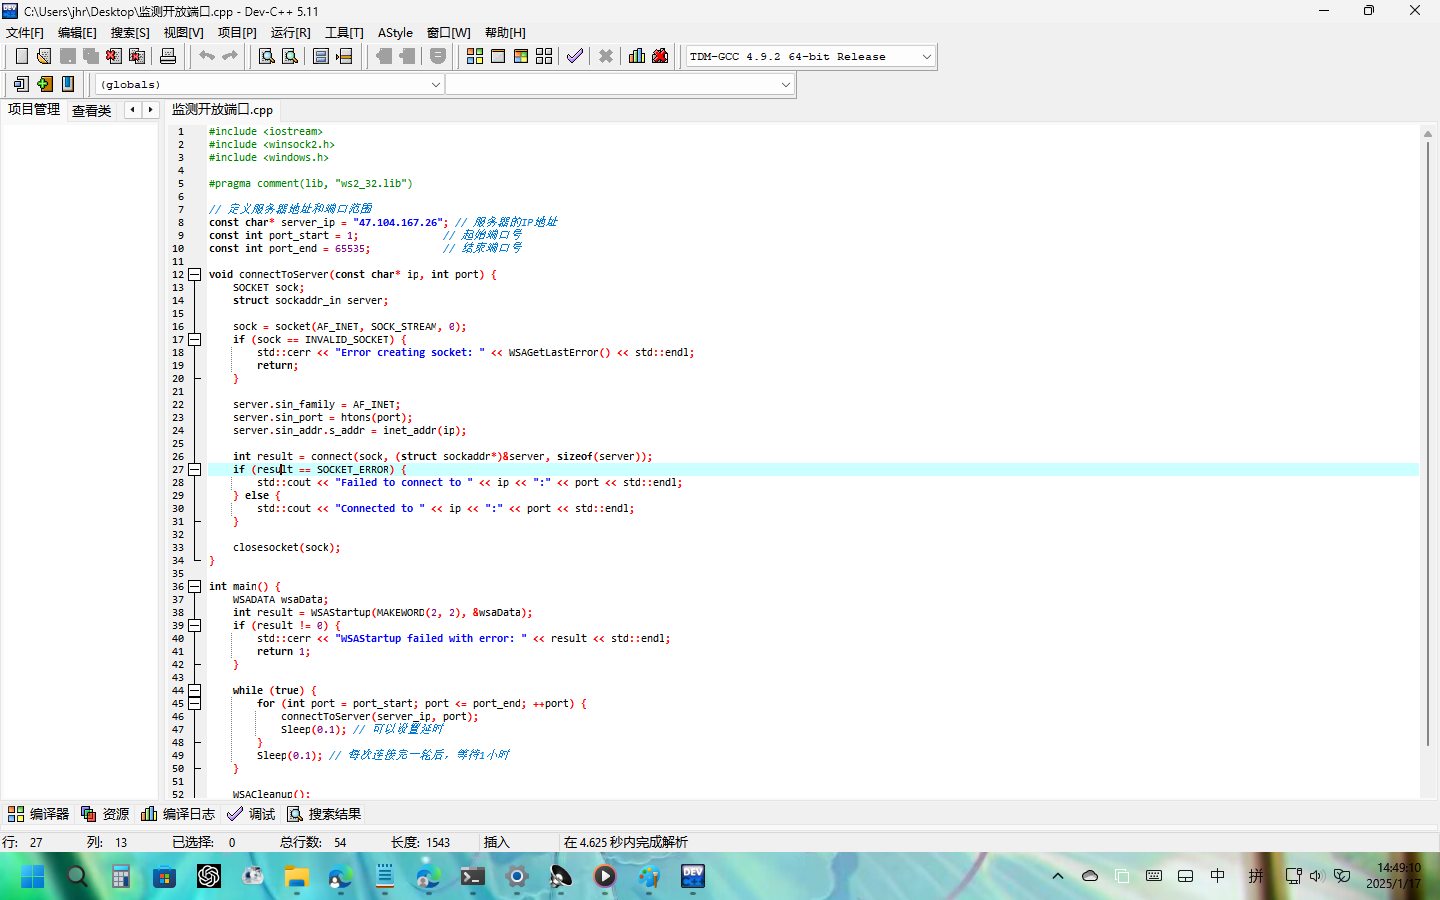Open the TDM-GCC compiler selection dropdown
Viewport: 1440px width, 900px height.
click(x=926, y=57)
